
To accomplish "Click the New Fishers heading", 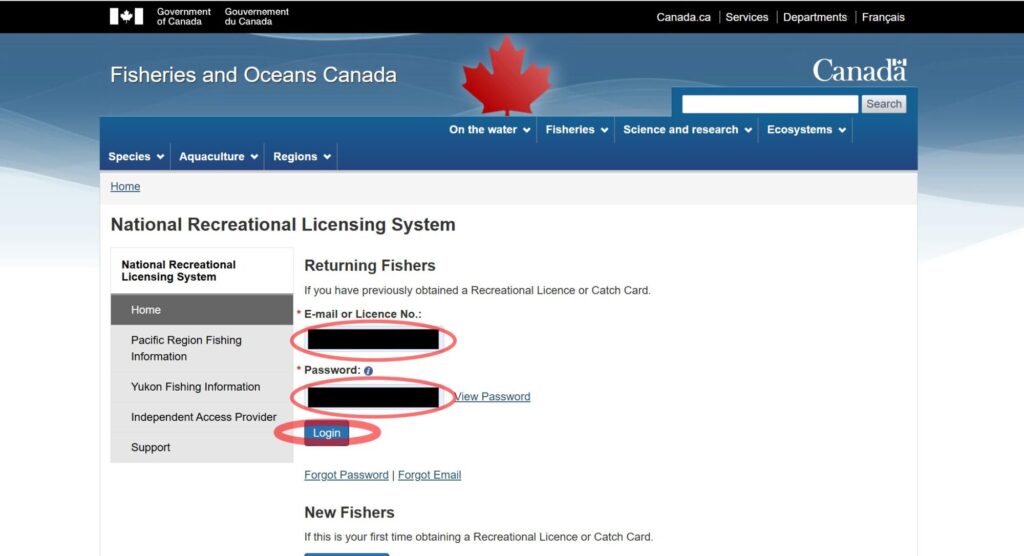I will tap(349, 512).
